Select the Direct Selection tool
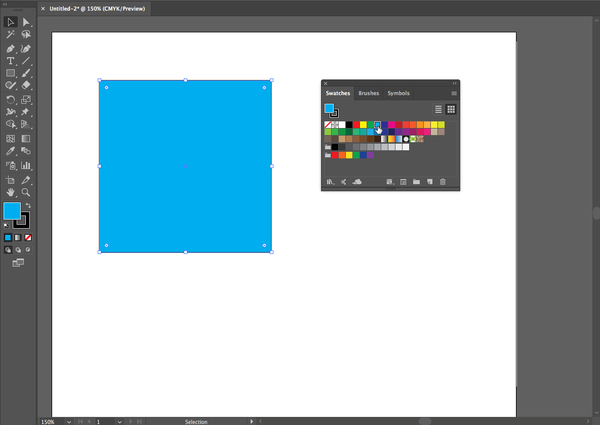 (x=26, y=21)
